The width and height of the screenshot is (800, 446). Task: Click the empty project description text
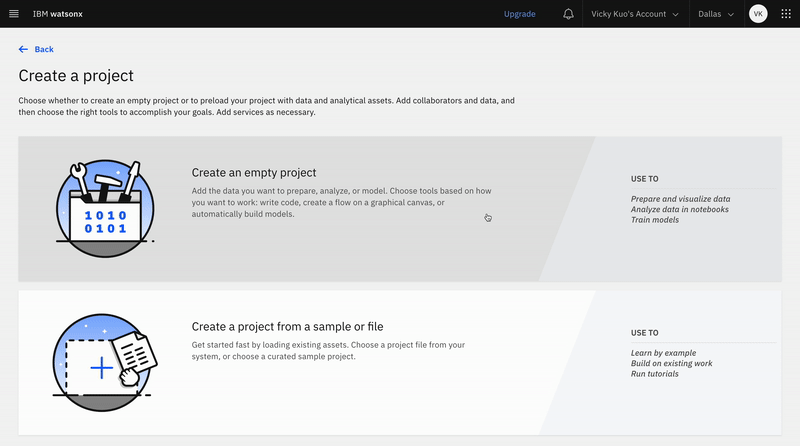341,202
